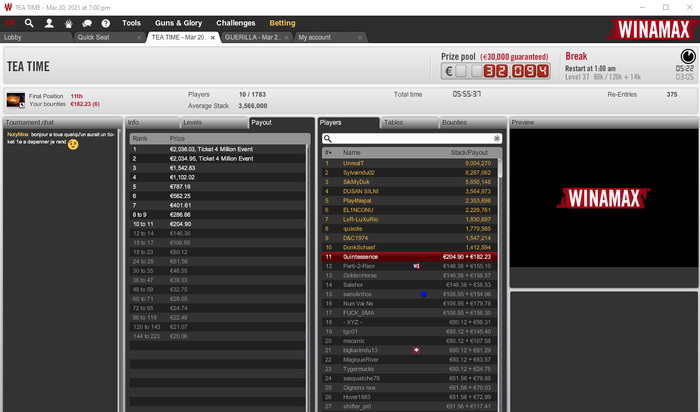Select the Payout tab
This screenshot has width=700, height=412.
[x=281, y=123]
